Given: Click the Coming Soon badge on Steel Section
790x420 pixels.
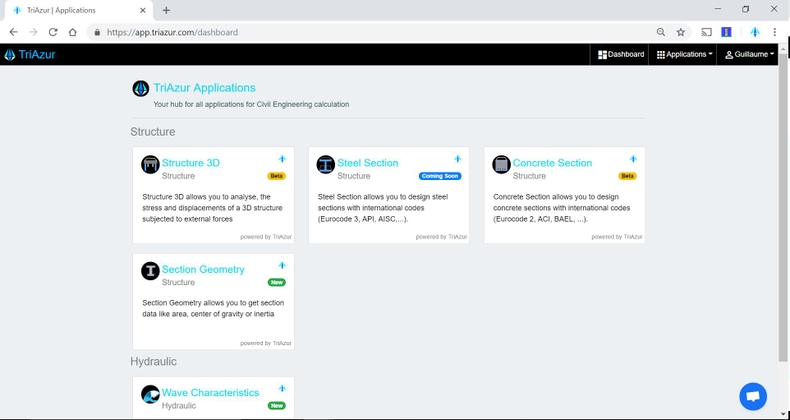Looking at the screenshot, I should 440,176.
